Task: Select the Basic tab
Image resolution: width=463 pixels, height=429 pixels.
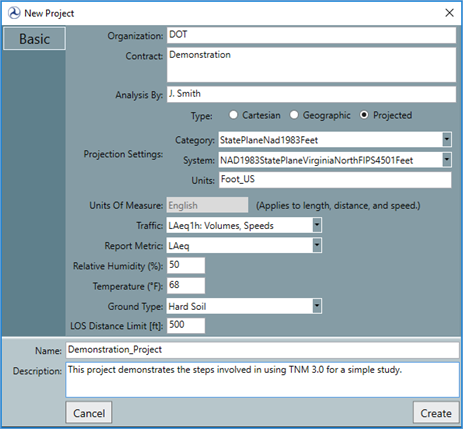Action: (x=34, y=39)
